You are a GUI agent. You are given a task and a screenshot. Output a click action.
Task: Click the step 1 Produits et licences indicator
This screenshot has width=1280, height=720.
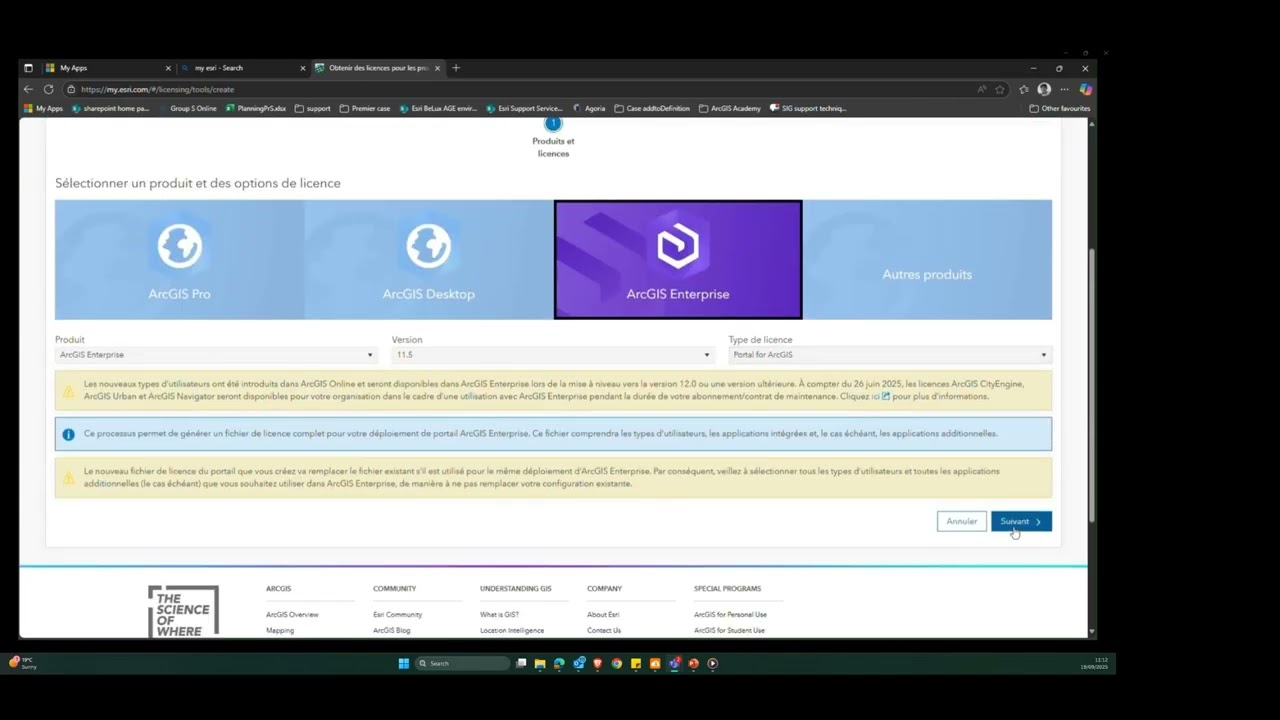click(x=553, y=138)
